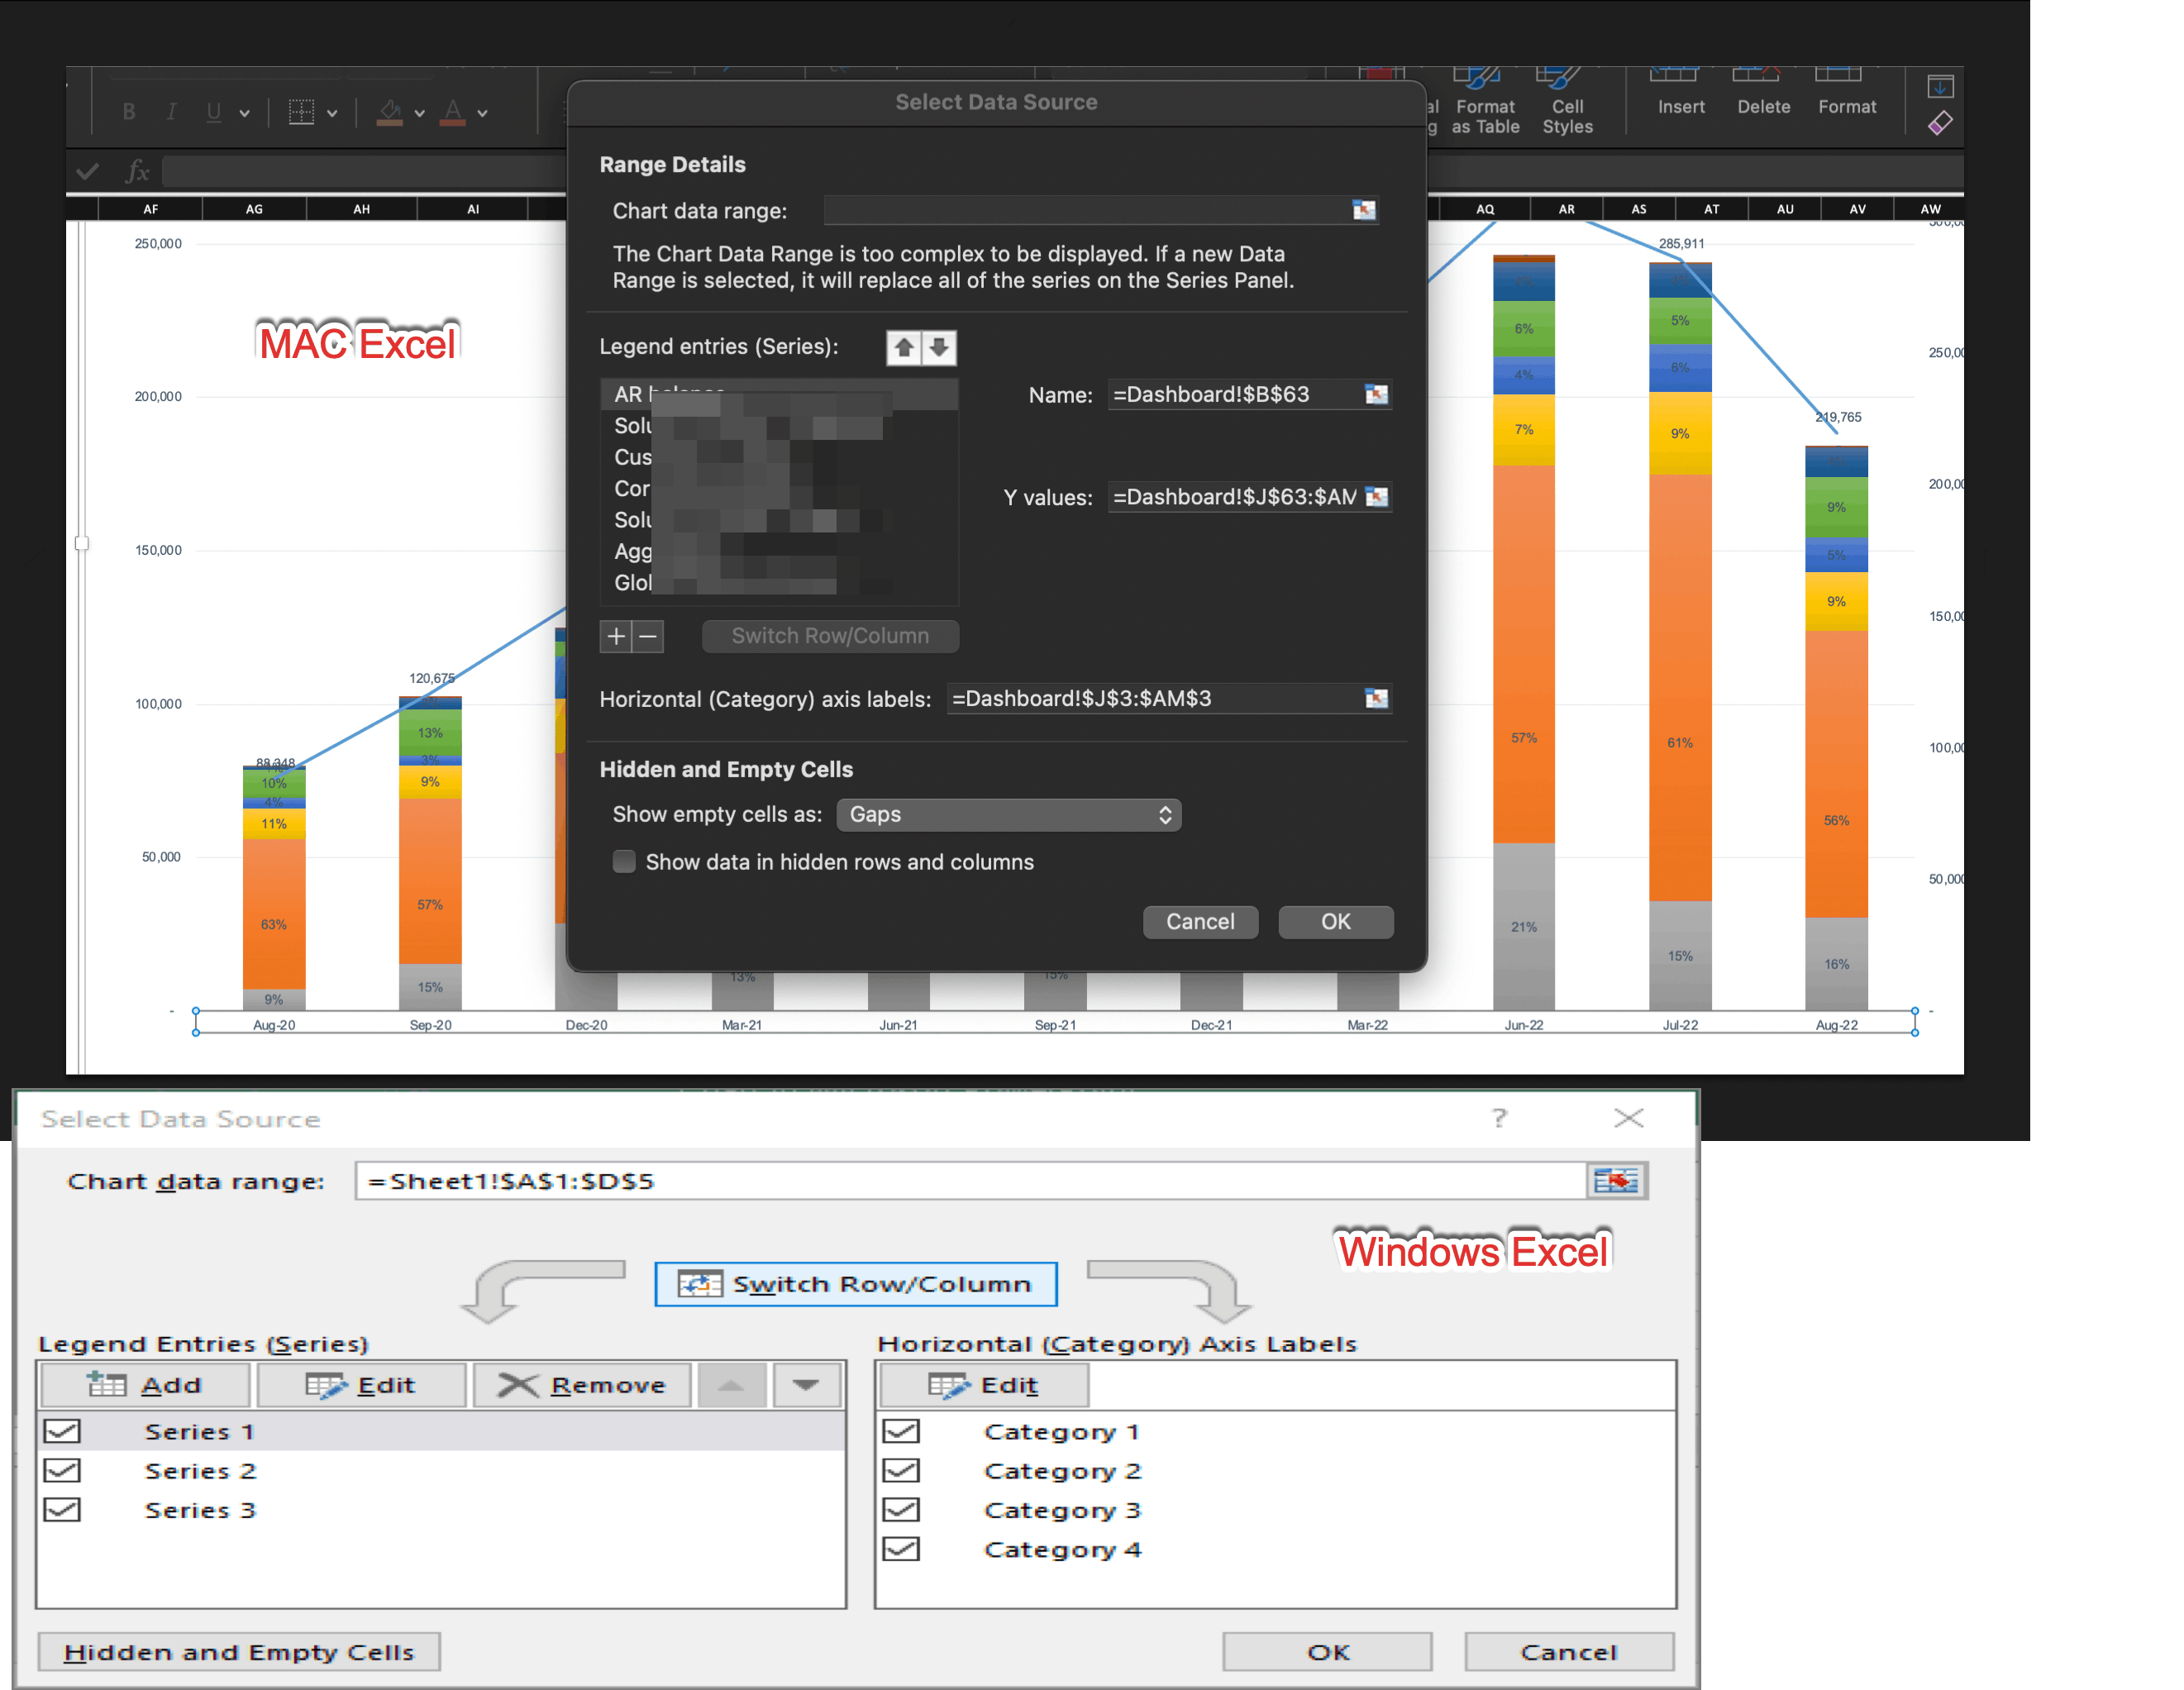Click the fx insert function icon

tap(138, 172)
